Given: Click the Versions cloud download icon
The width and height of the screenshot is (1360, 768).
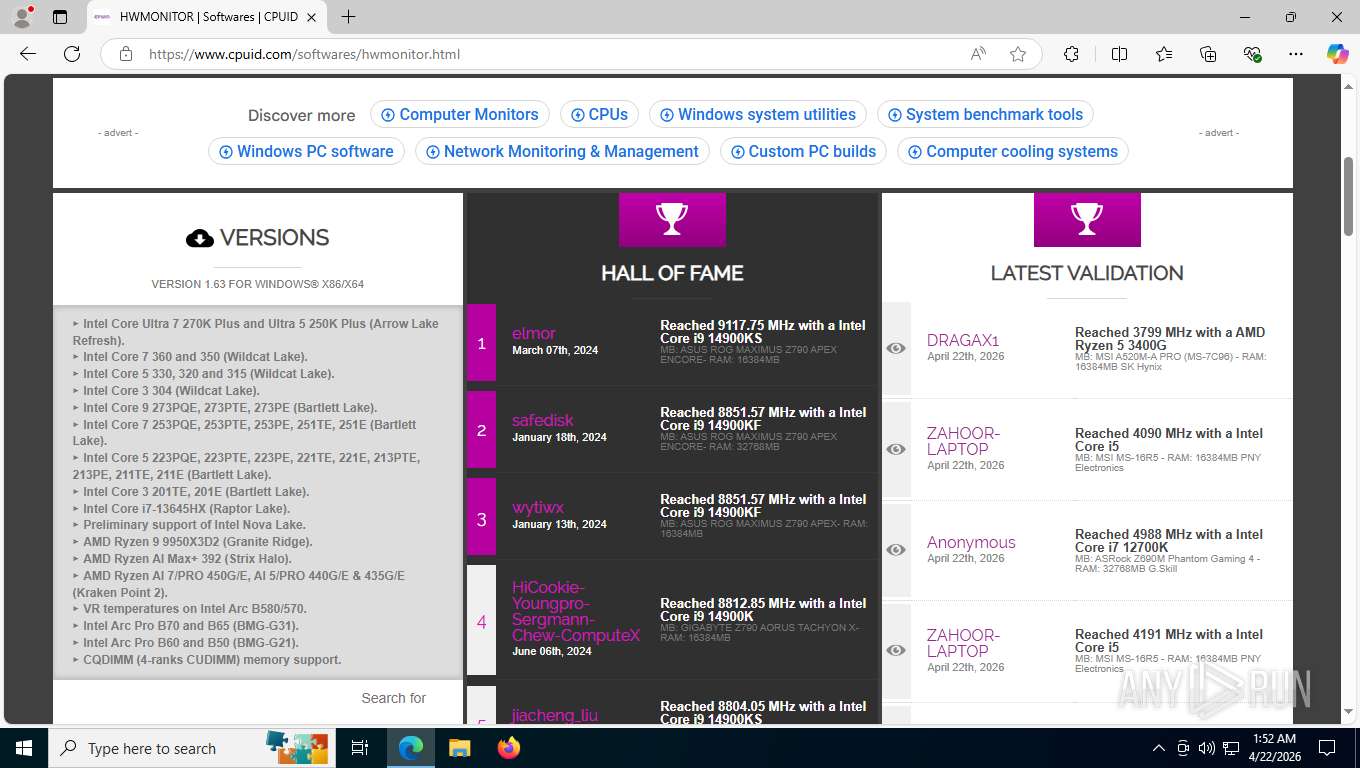Looking at the screenshot, I should click(200, 238).
